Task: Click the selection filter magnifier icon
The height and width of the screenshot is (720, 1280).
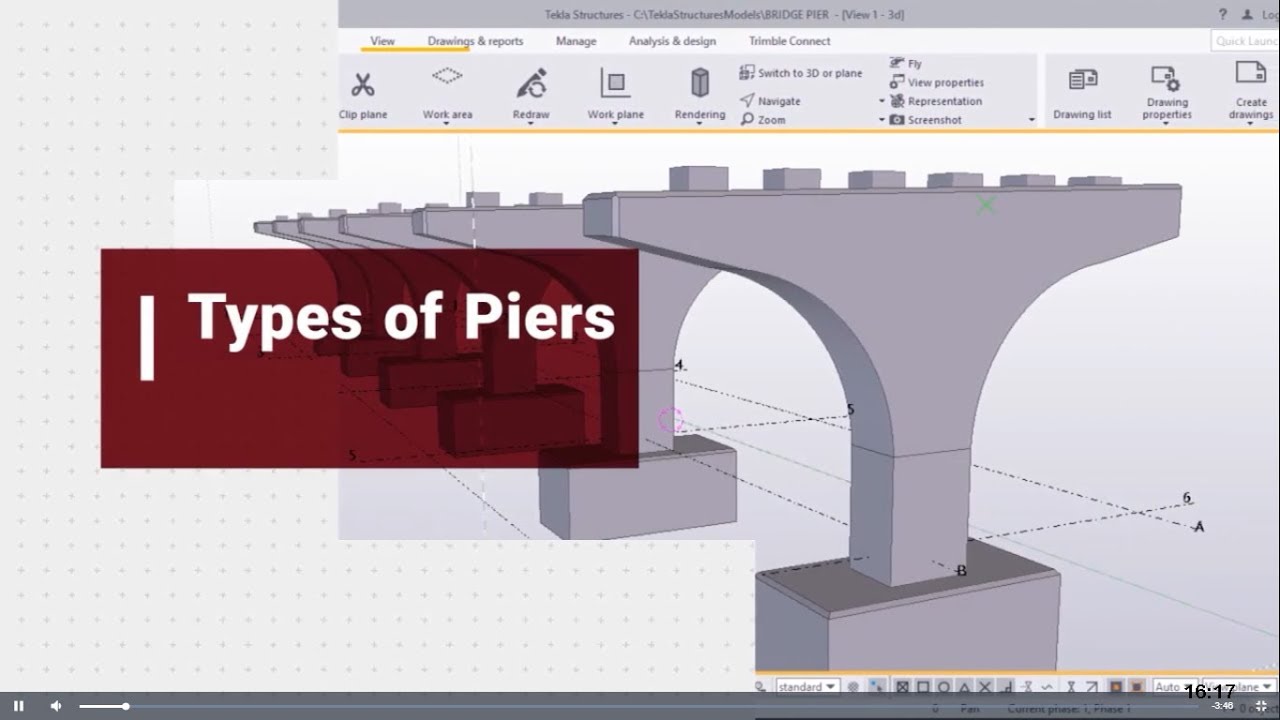Action: [759, 687]
